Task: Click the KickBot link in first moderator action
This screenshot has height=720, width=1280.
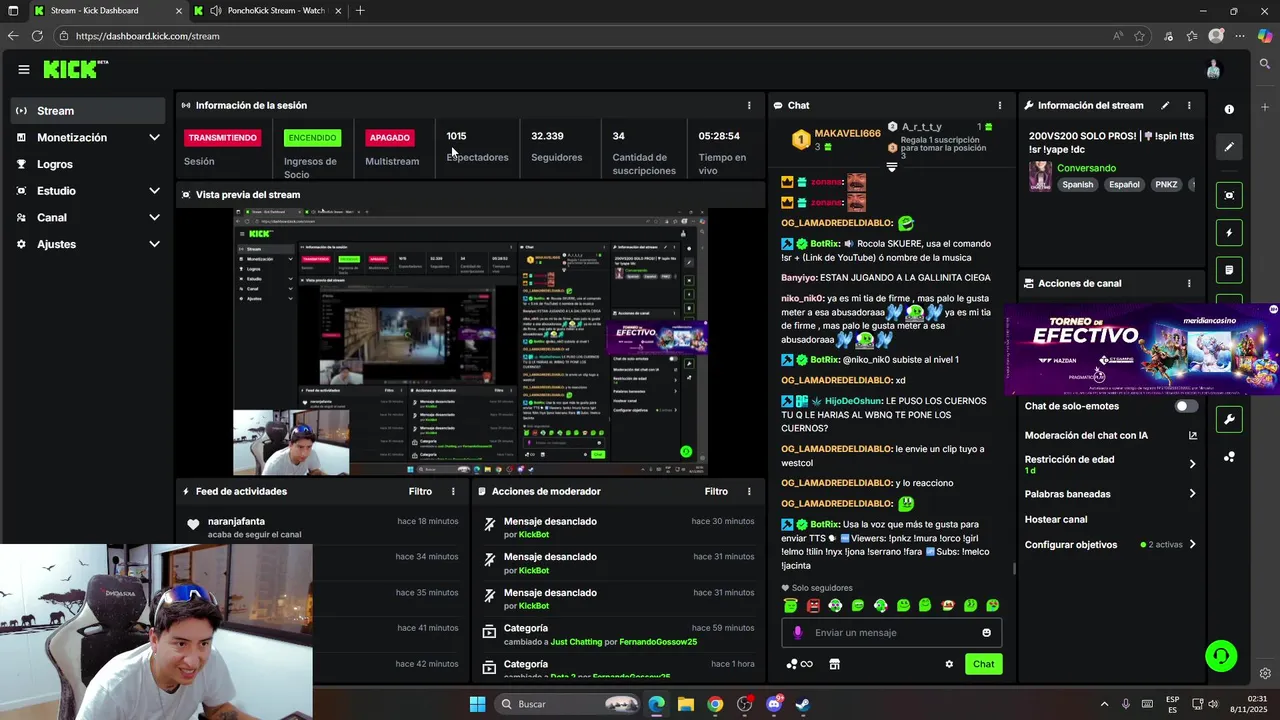Action: (534, 534)
